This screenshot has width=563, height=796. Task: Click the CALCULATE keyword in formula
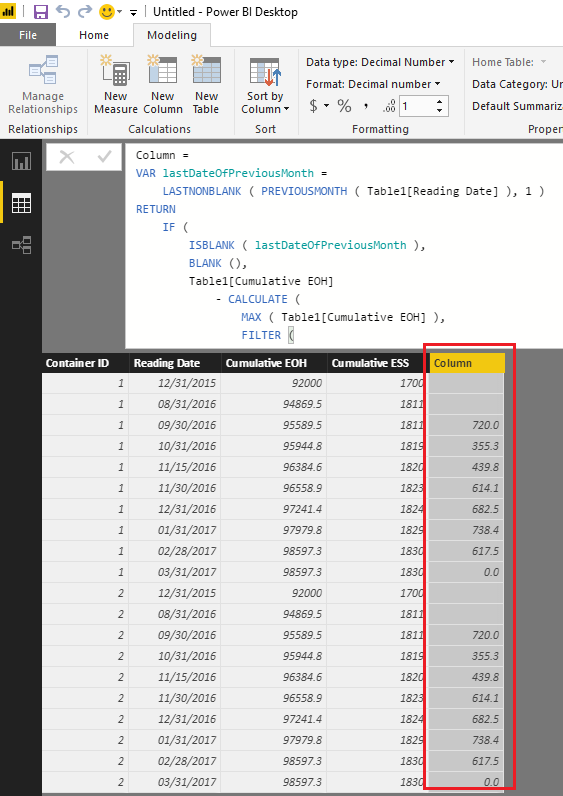tap(257, 299)
